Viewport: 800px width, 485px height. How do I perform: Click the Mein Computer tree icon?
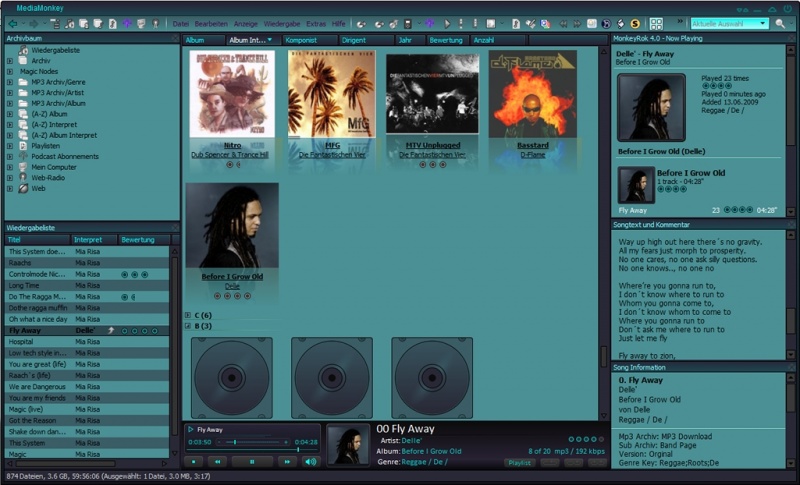tap(23, 166)
